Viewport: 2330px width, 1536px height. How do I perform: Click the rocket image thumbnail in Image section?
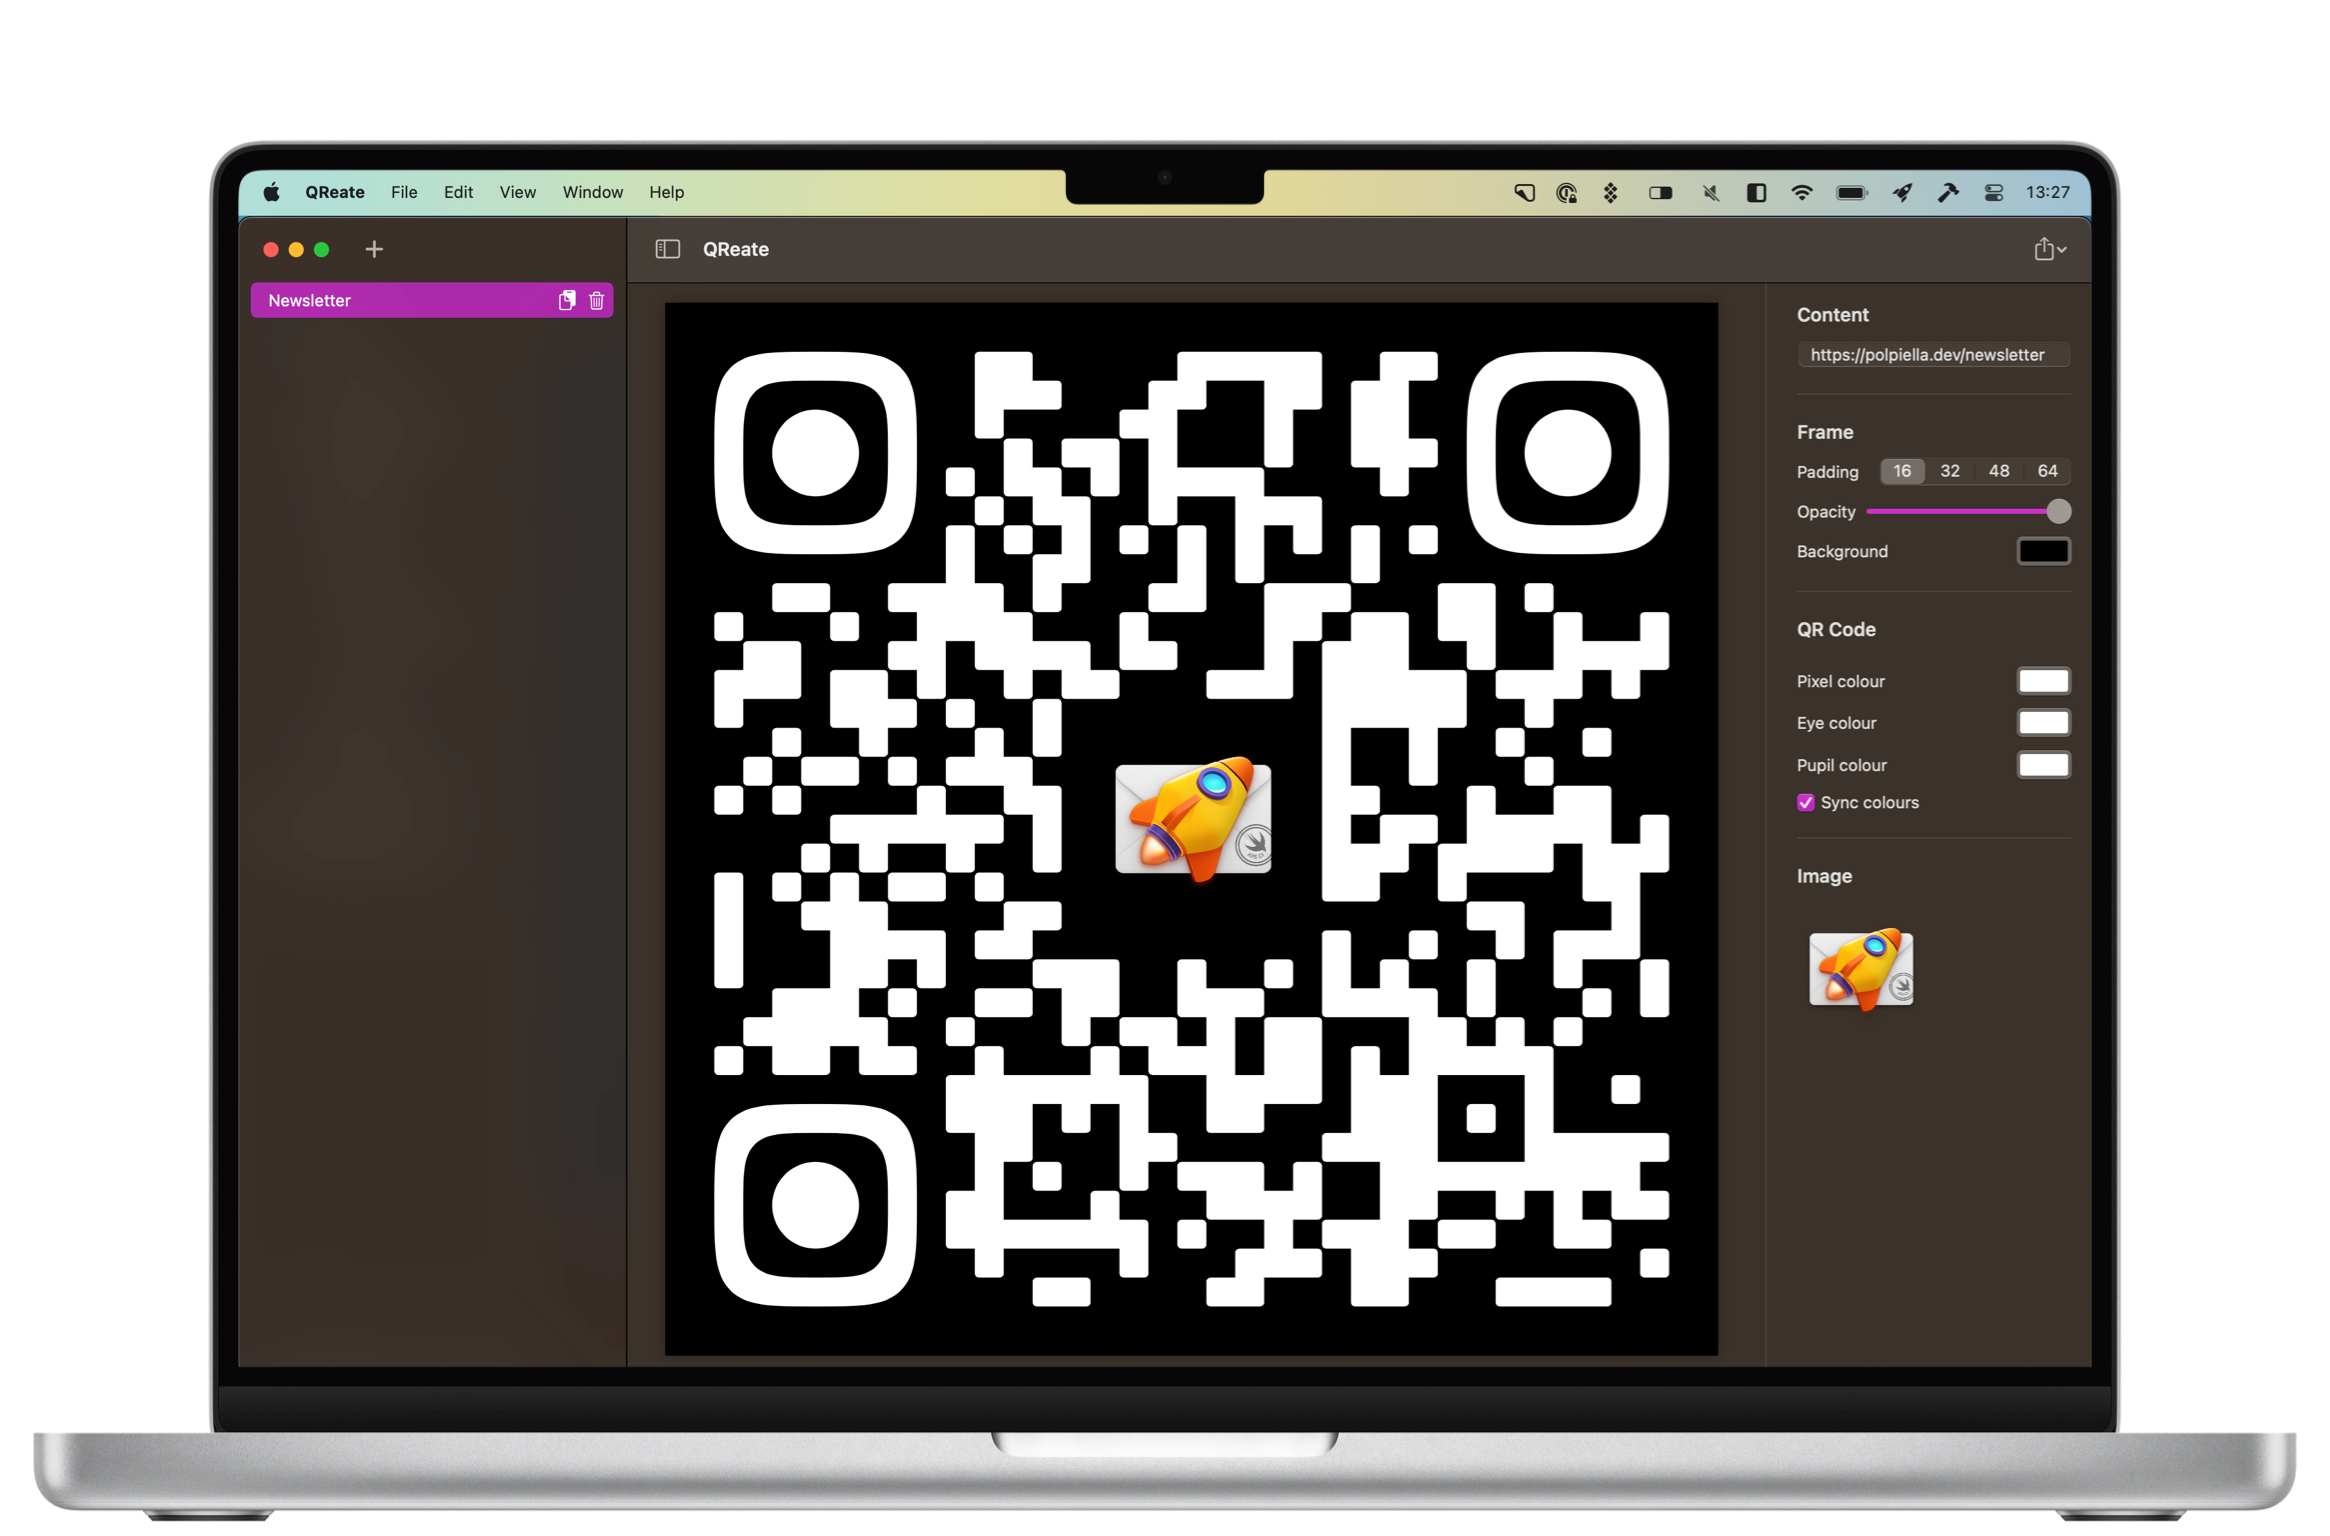[x=1861, y=969]
